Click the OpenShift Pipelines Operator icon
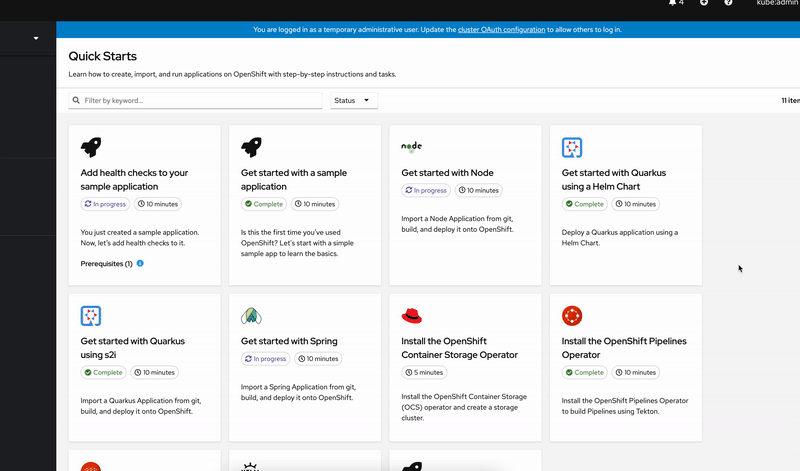The image size is (800, 471). [572, 316]
